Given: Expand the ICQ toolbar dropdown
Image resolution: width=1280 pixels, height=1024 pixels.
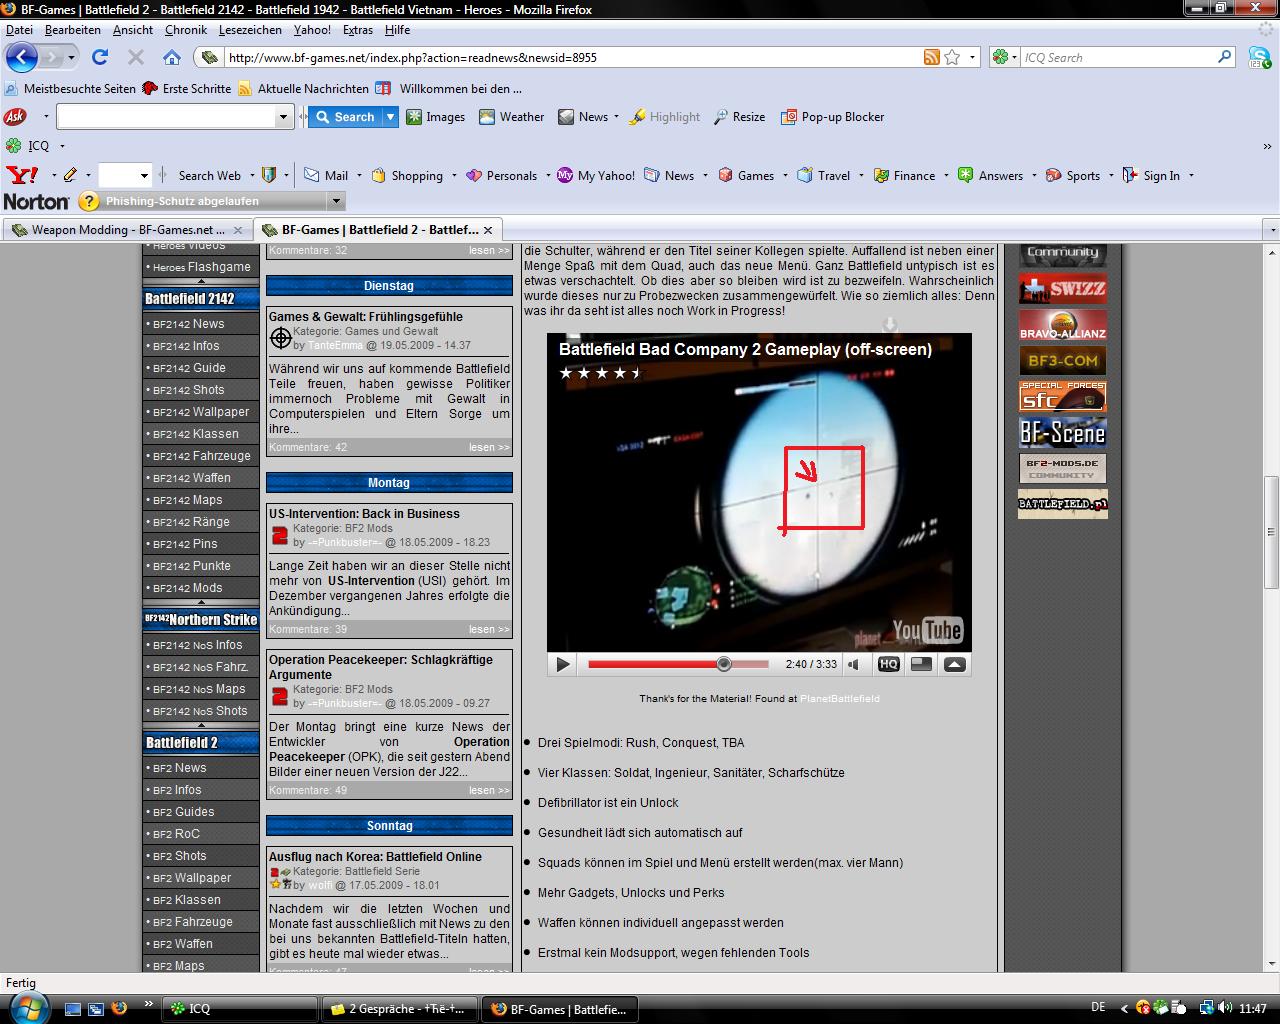Looking at the screenshot, I should click(x=61, y=146).
